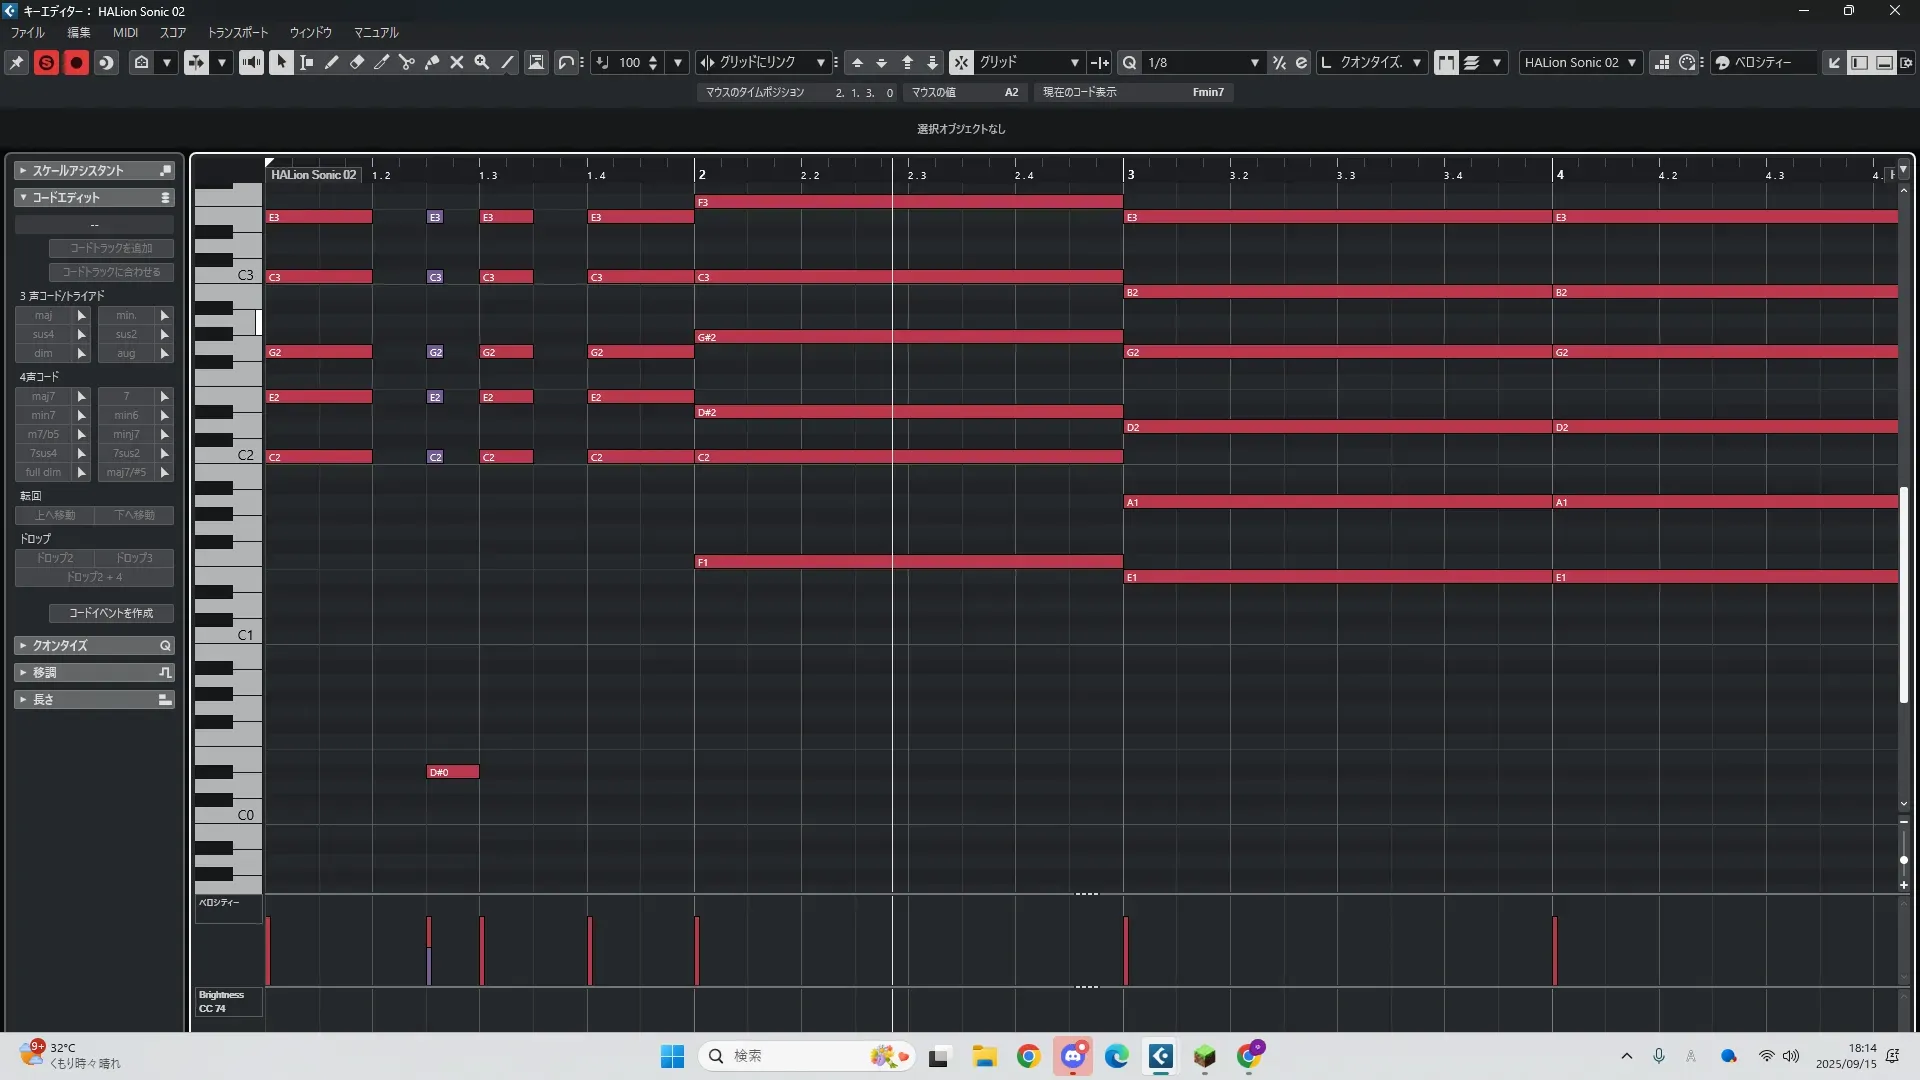This screenshot has height=1080, width=1920.
Task: Select the Mute X tool
Action: tap(457, 62)
